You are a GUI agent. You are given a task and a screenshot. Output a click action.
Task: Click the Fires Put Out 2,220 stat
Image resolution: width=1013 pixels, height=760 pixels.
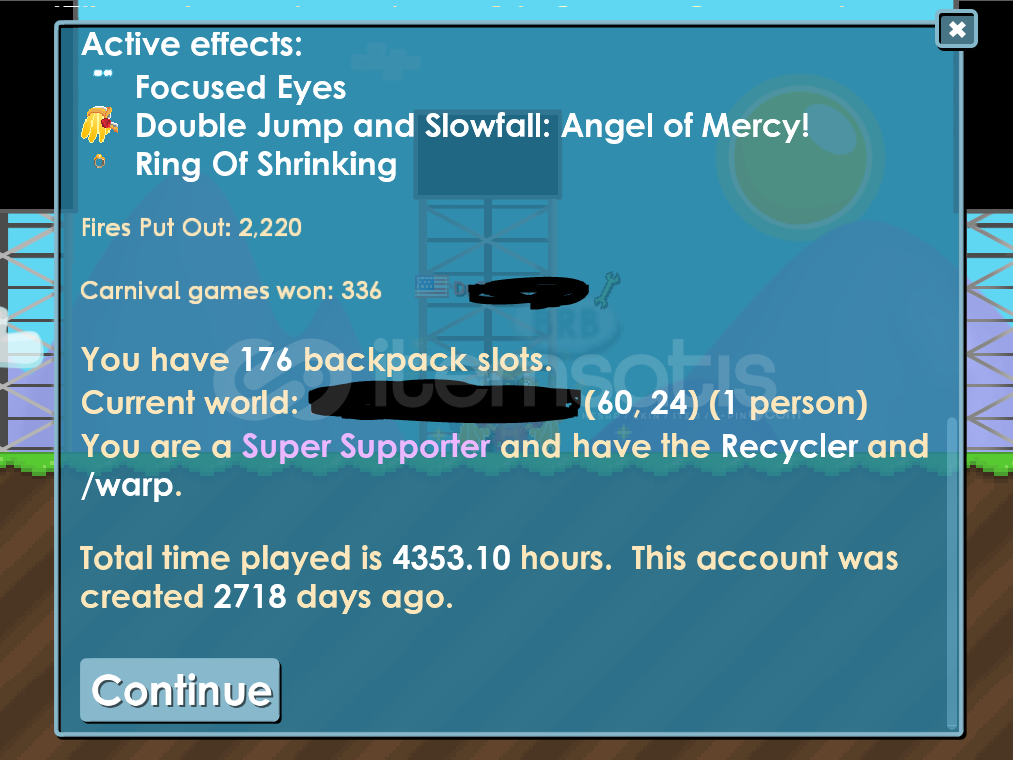pos(191,227)
